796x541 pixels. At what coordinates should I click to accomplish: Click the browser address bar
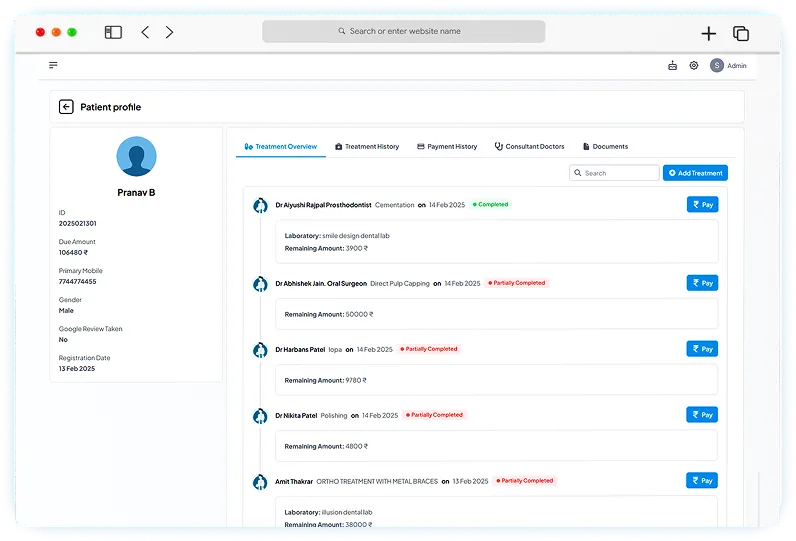click(404, 31)
